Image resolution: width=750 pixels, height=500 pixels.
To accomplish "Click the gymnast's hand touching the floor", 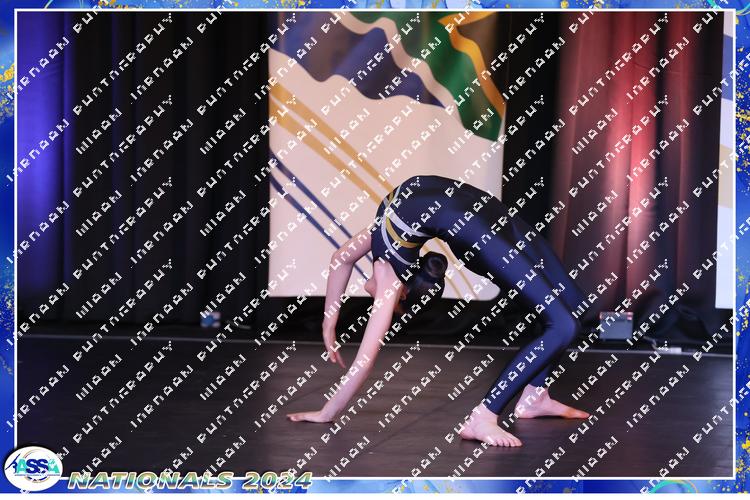I will (312, 415).
